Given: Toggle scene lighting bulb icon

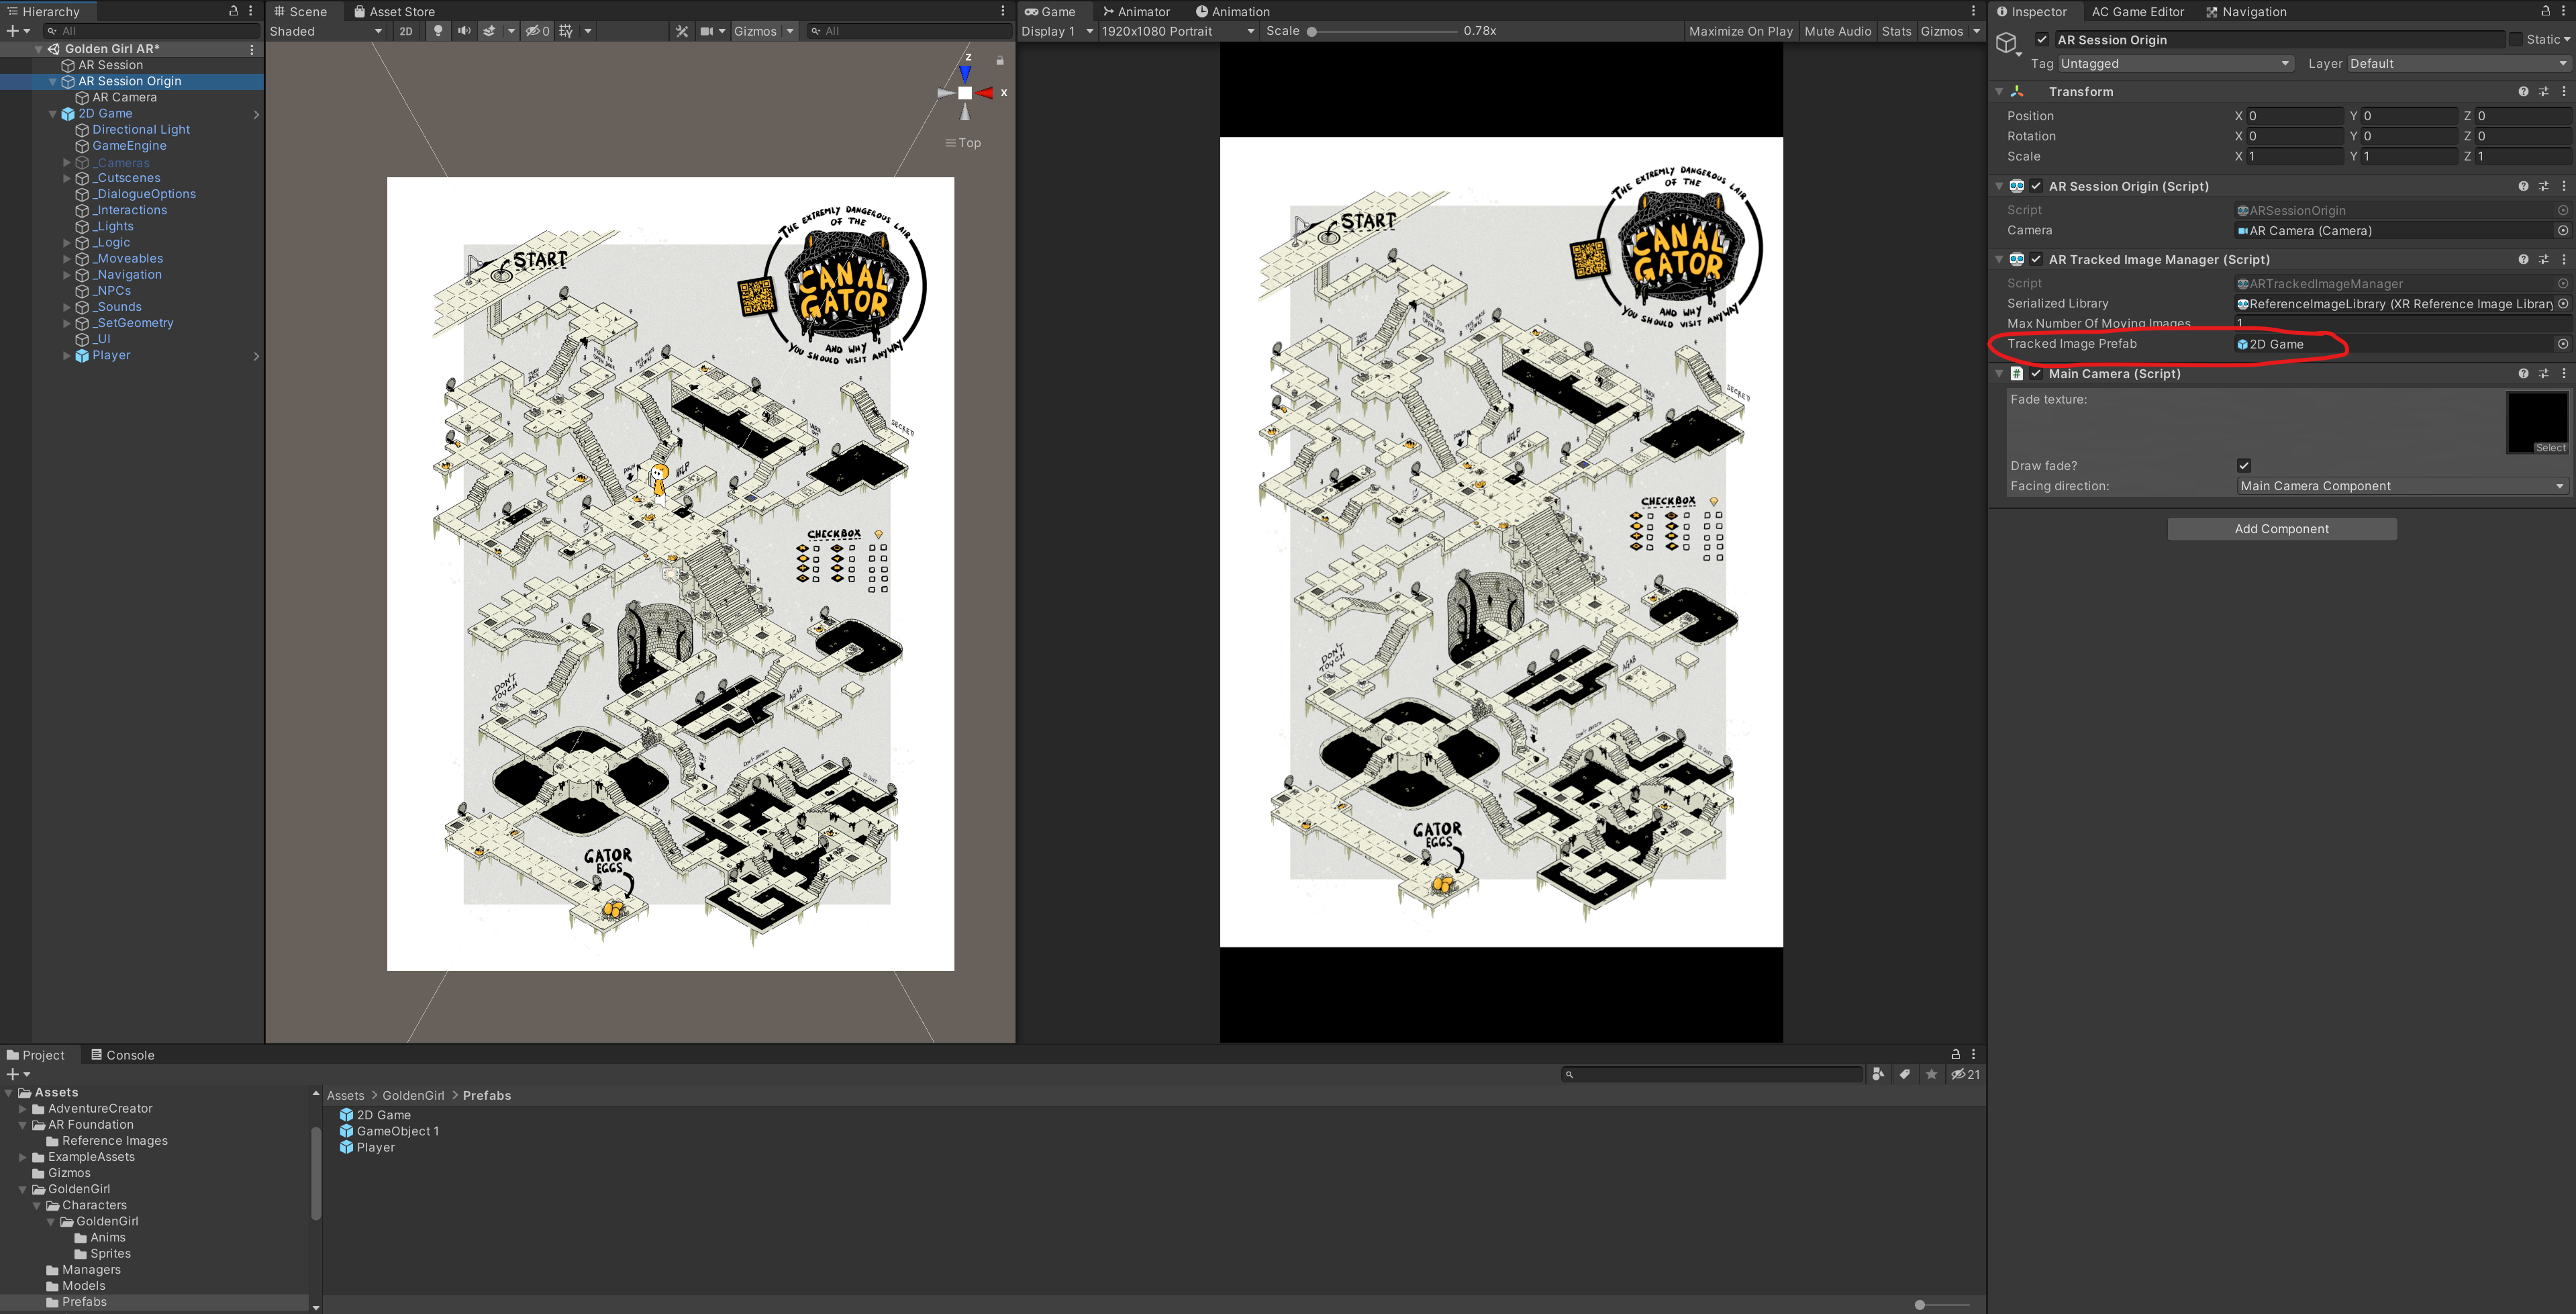Looking at the screenshot, I should (438, 31).
